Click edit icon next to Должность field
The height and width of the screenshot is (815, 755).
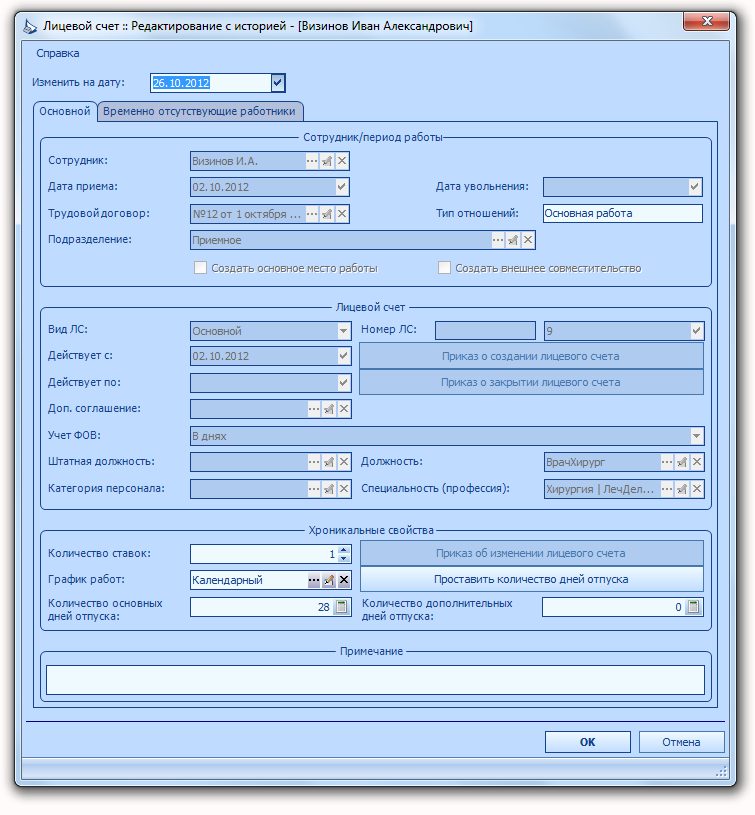point(682,462)
